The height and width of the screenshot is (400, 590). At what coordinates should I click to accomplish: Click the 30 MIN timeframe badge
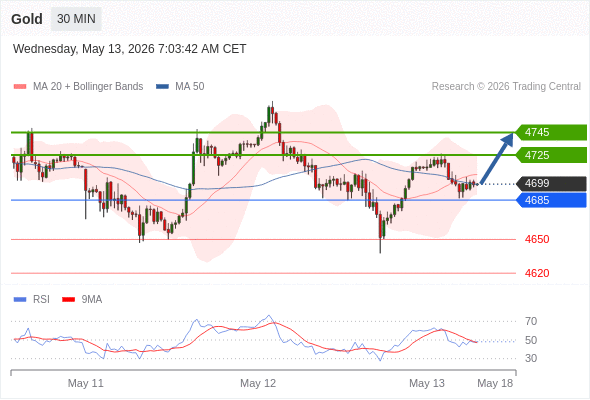pyautogui.click(x=76, y=19)
